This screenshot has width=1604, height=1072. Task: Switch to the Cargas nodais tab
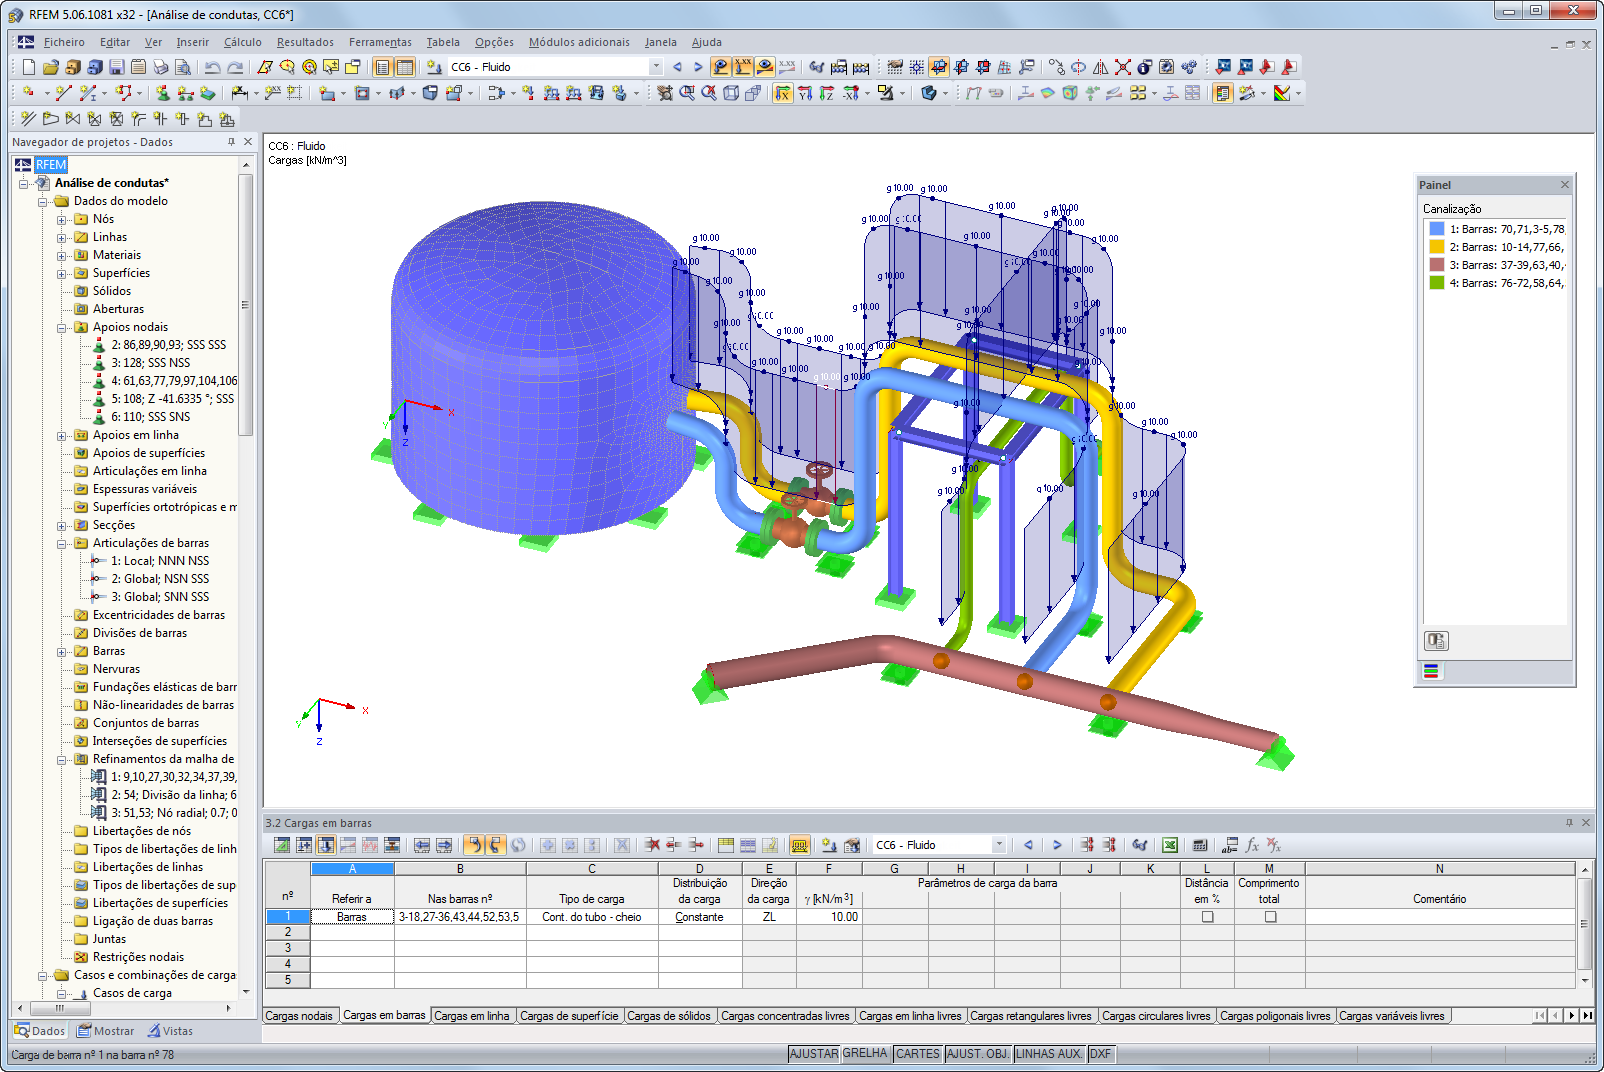(299, 1016)
